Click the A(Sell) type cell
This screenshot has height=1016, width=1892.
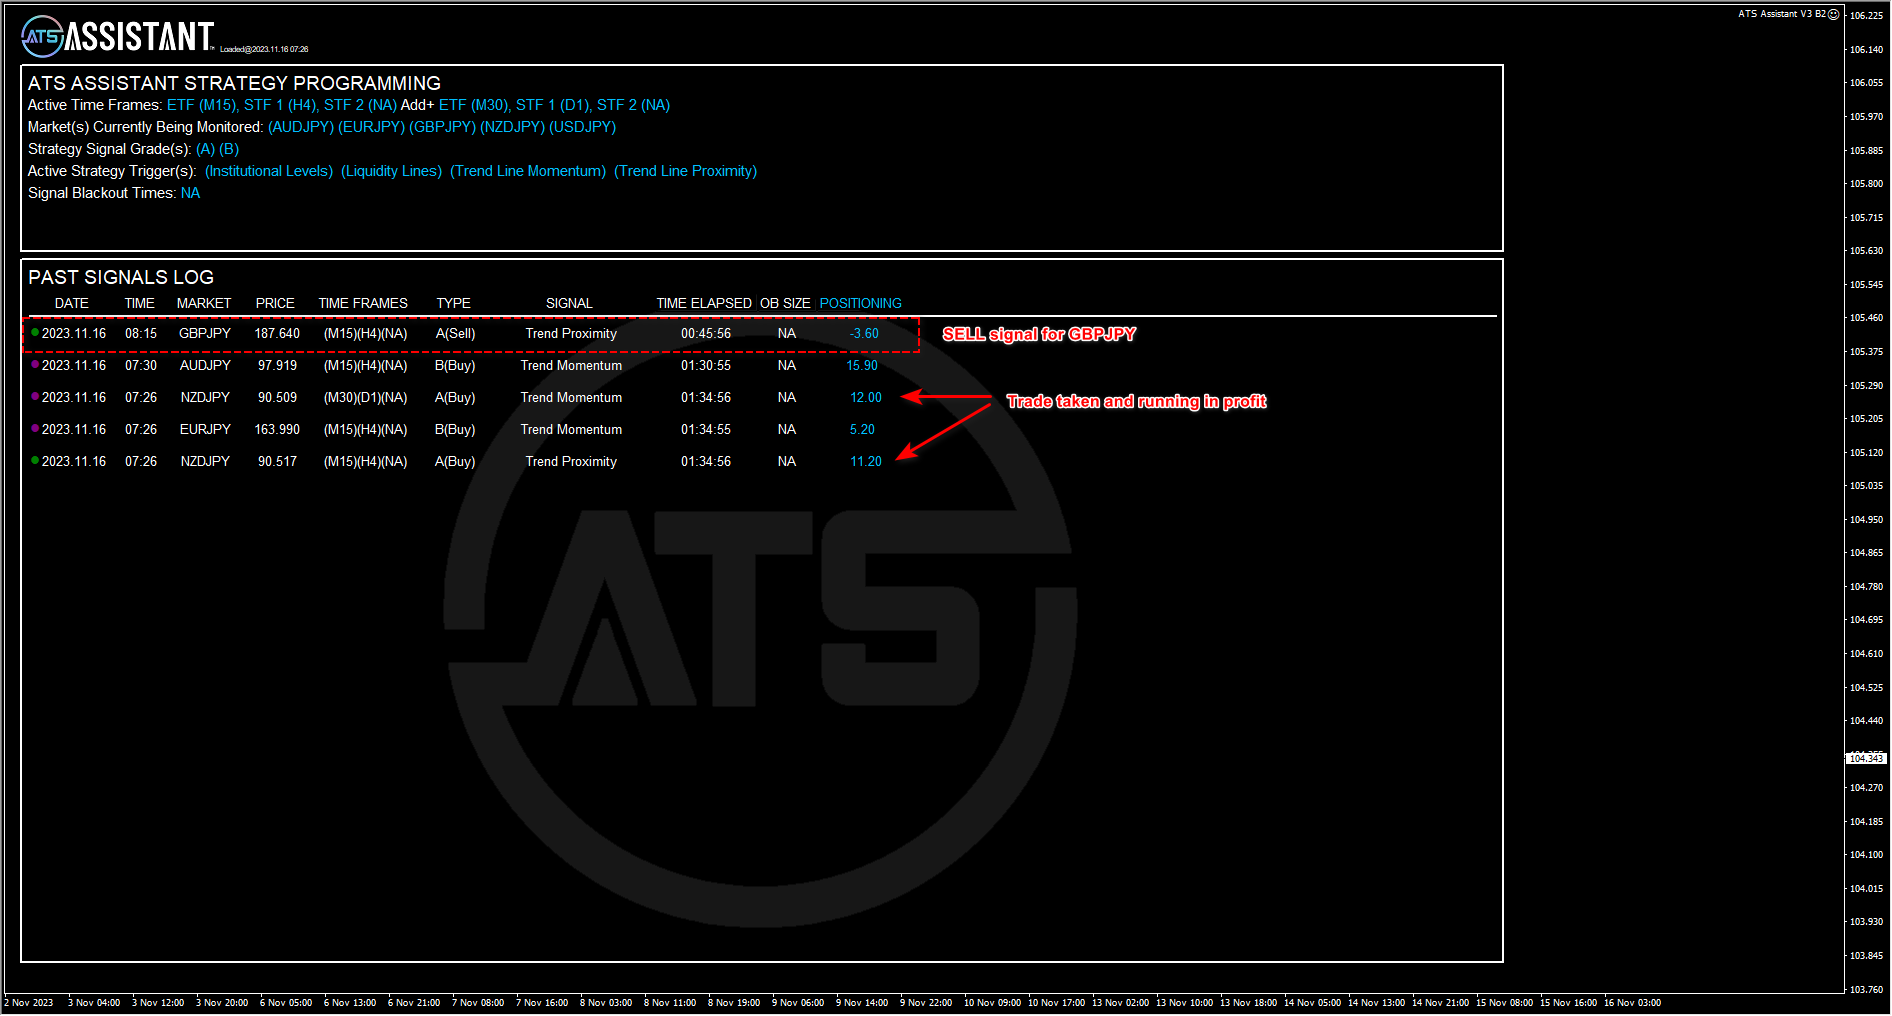455,333
